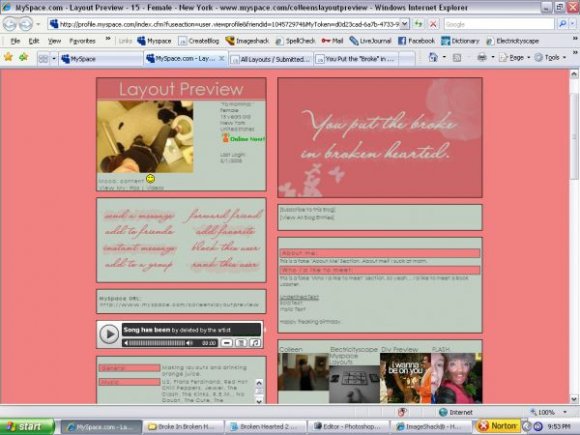Close the MySpace.com - Lay... tab
This screenshot has width=580, height=435.
(x=221, y=58)
